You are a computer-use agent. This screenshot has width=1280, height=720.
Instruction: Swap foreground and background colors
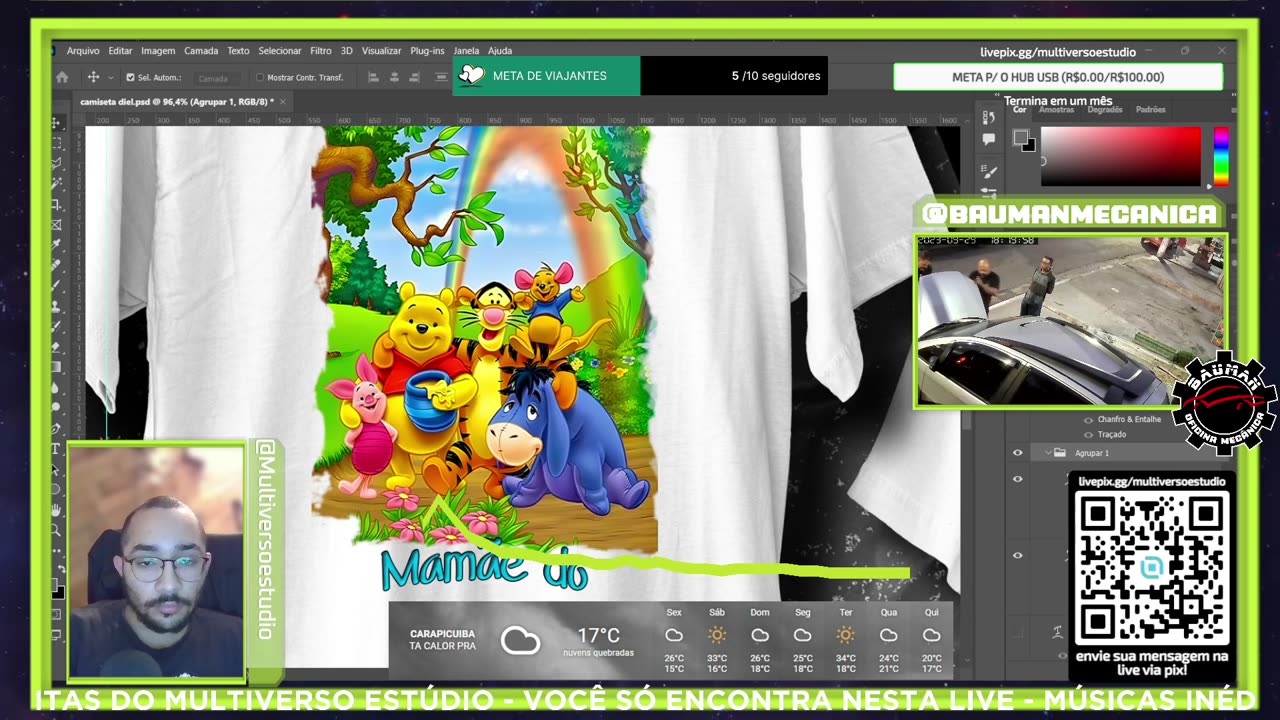click(61, 568)
